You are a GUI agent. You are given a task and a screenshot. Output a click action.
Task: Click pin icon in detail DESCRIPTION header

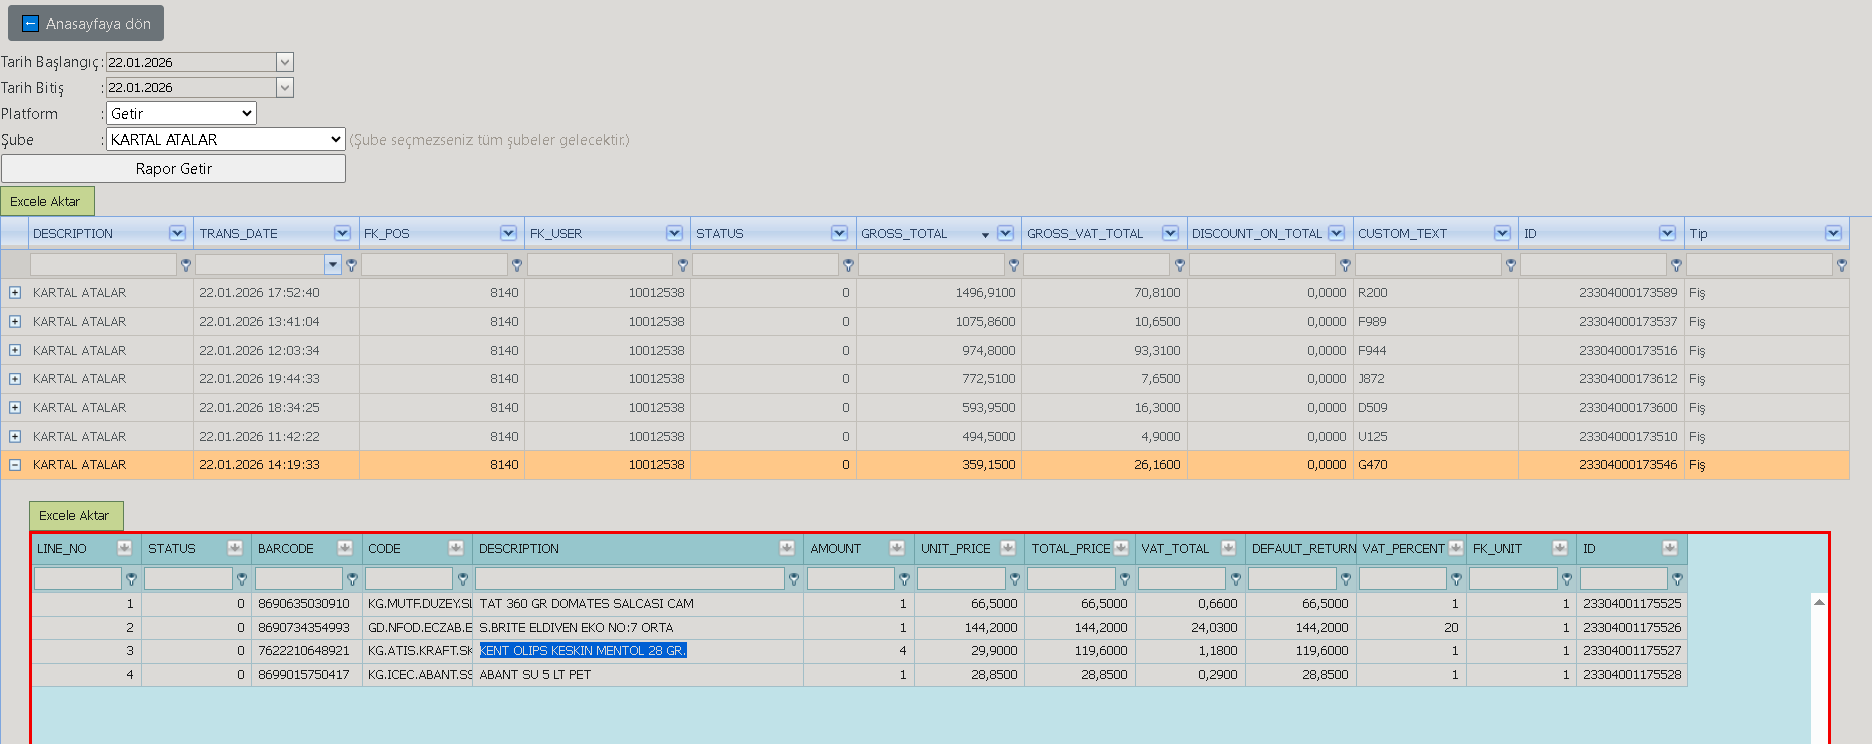tap(787, 548)
